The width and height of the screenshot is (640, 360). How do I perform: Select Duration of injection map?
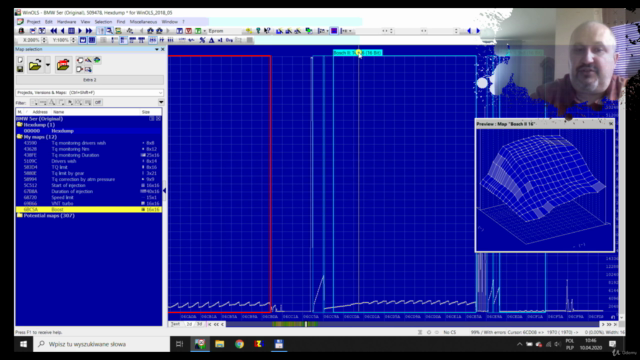coord(89,191)
